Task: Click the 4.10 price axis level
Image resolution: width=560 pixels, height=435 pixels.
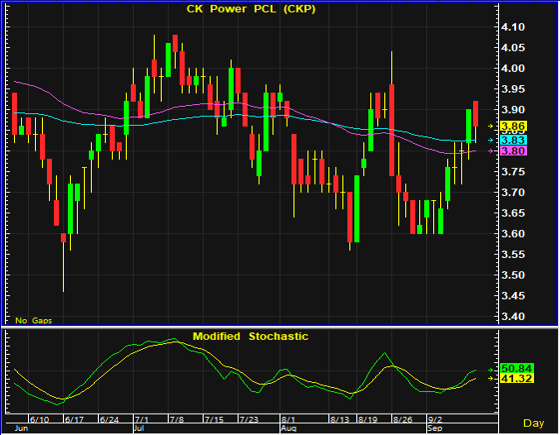Action: (x=513, y=27)
